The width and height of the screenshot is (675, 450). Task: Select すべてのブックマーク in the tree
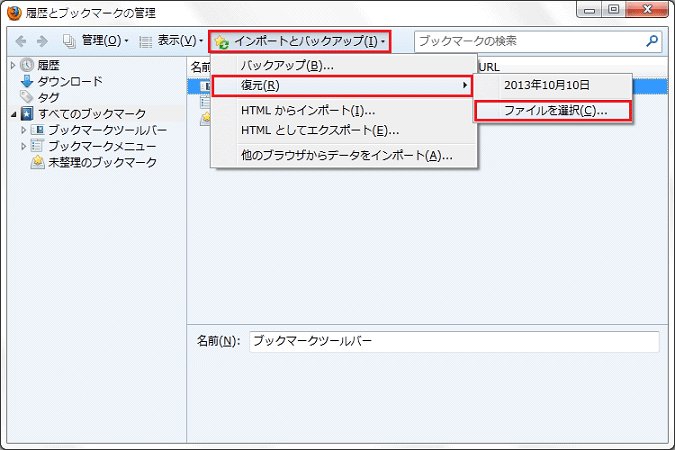pyautogui.click(x=92, y=114)
